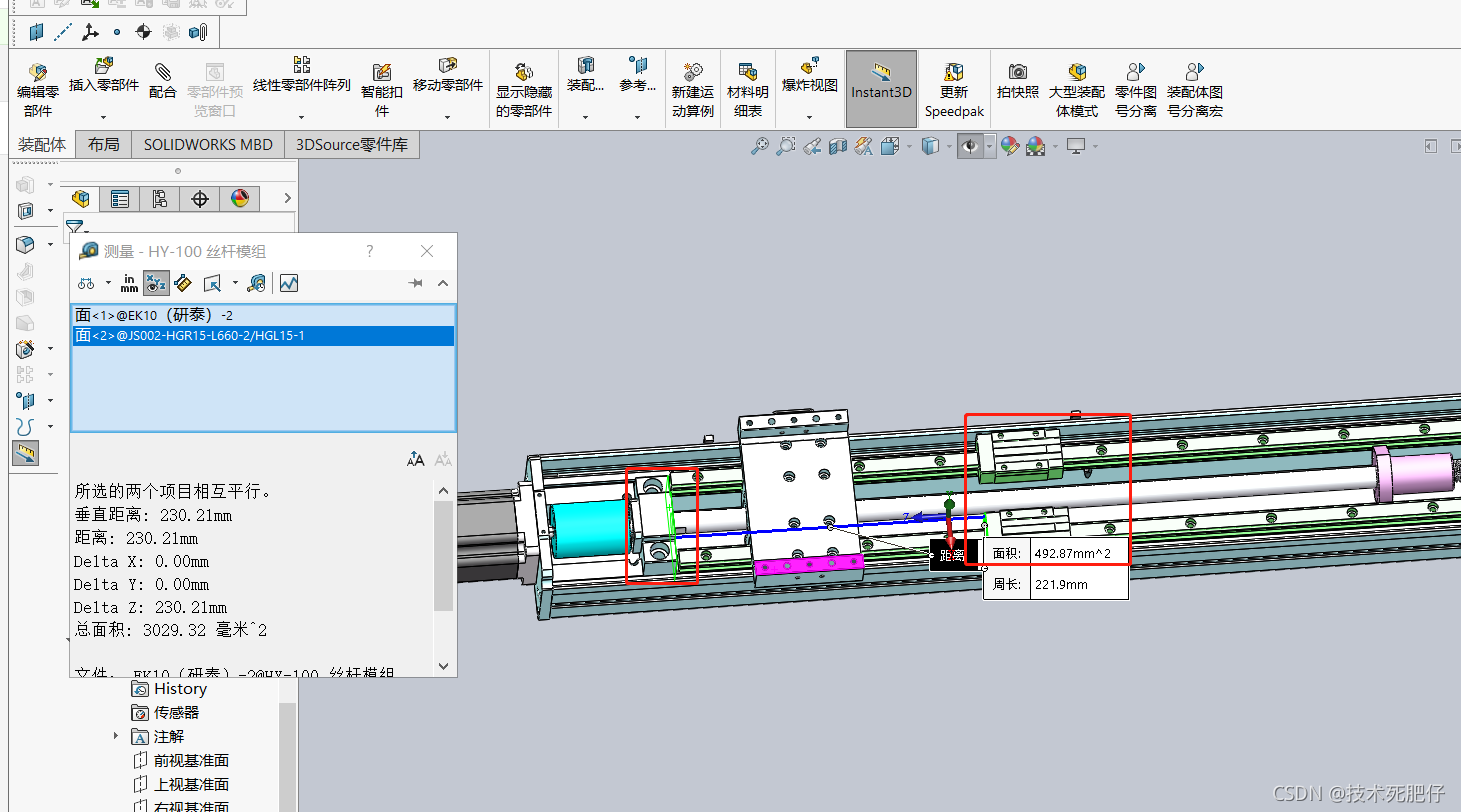Open the 爆炸视图 dropdown arrow
Screen dimensions: 1461x812
point(810,117)
